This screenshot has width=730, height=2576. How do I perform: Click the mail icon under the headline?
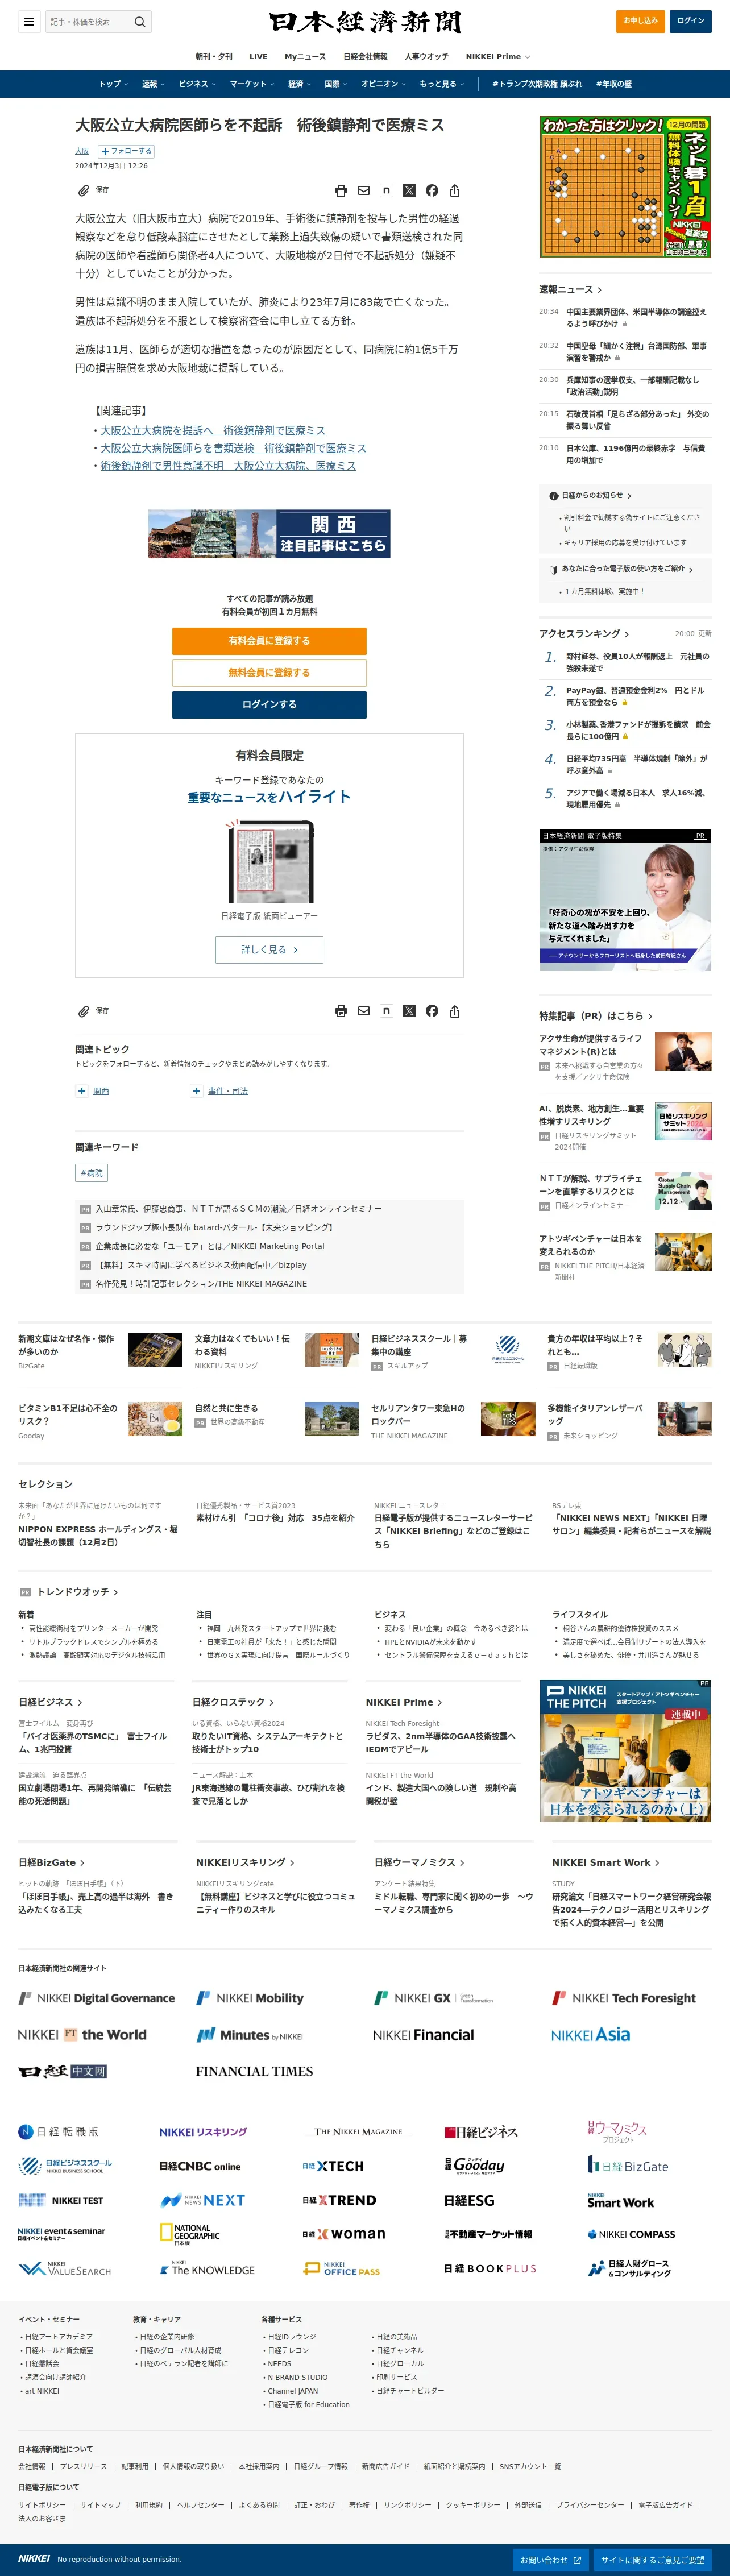tap(364, 190)
